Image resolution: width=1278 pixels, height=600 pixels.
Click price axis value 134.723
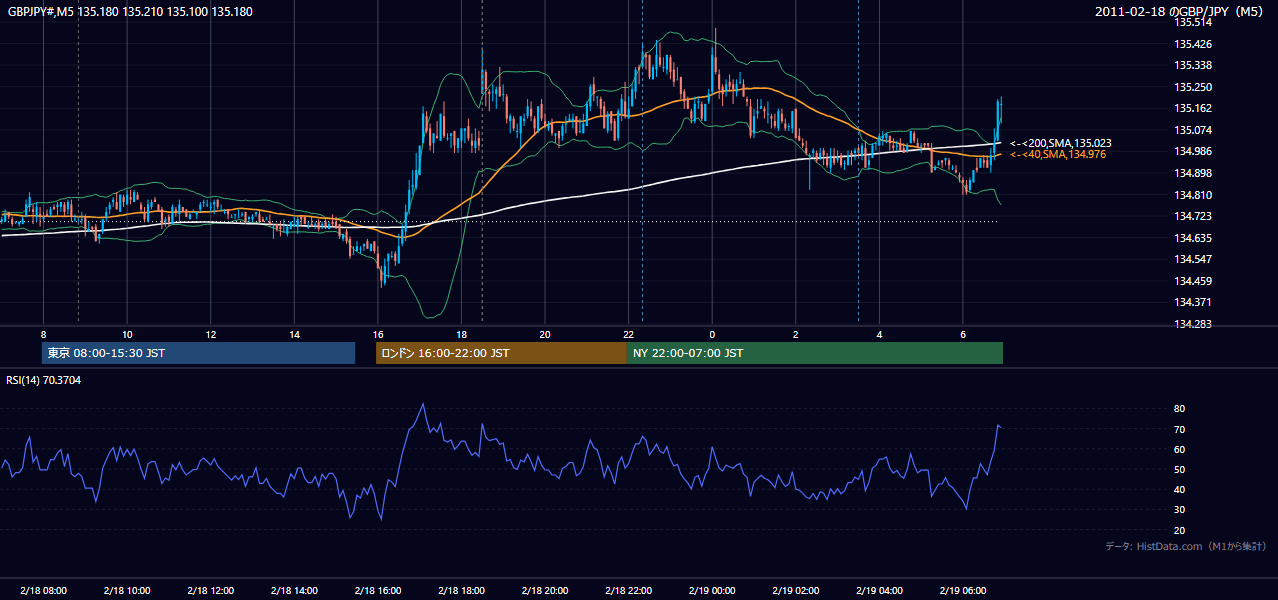1192,216
